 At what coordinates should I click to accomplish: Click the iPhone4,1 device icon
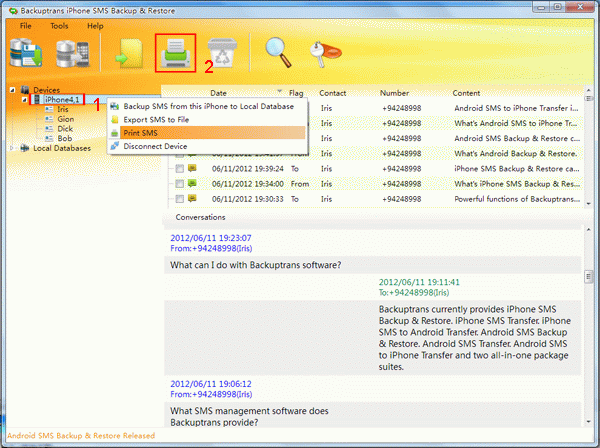[x=37, y=100]
